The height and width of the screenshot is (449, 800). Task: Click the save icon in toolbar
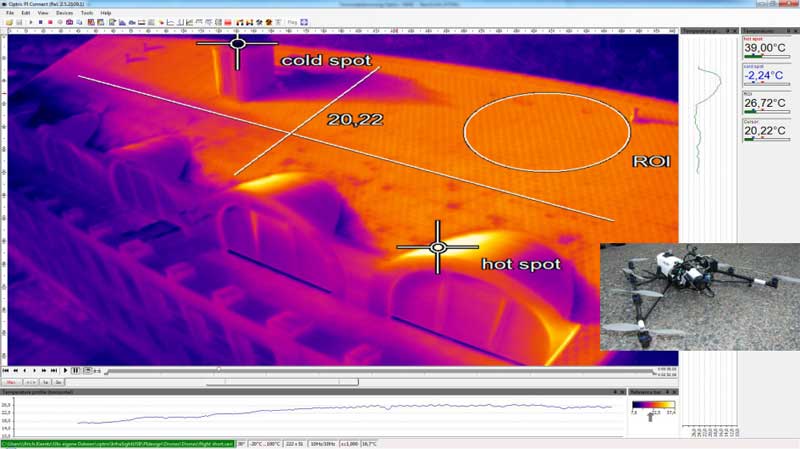point(17,22)
